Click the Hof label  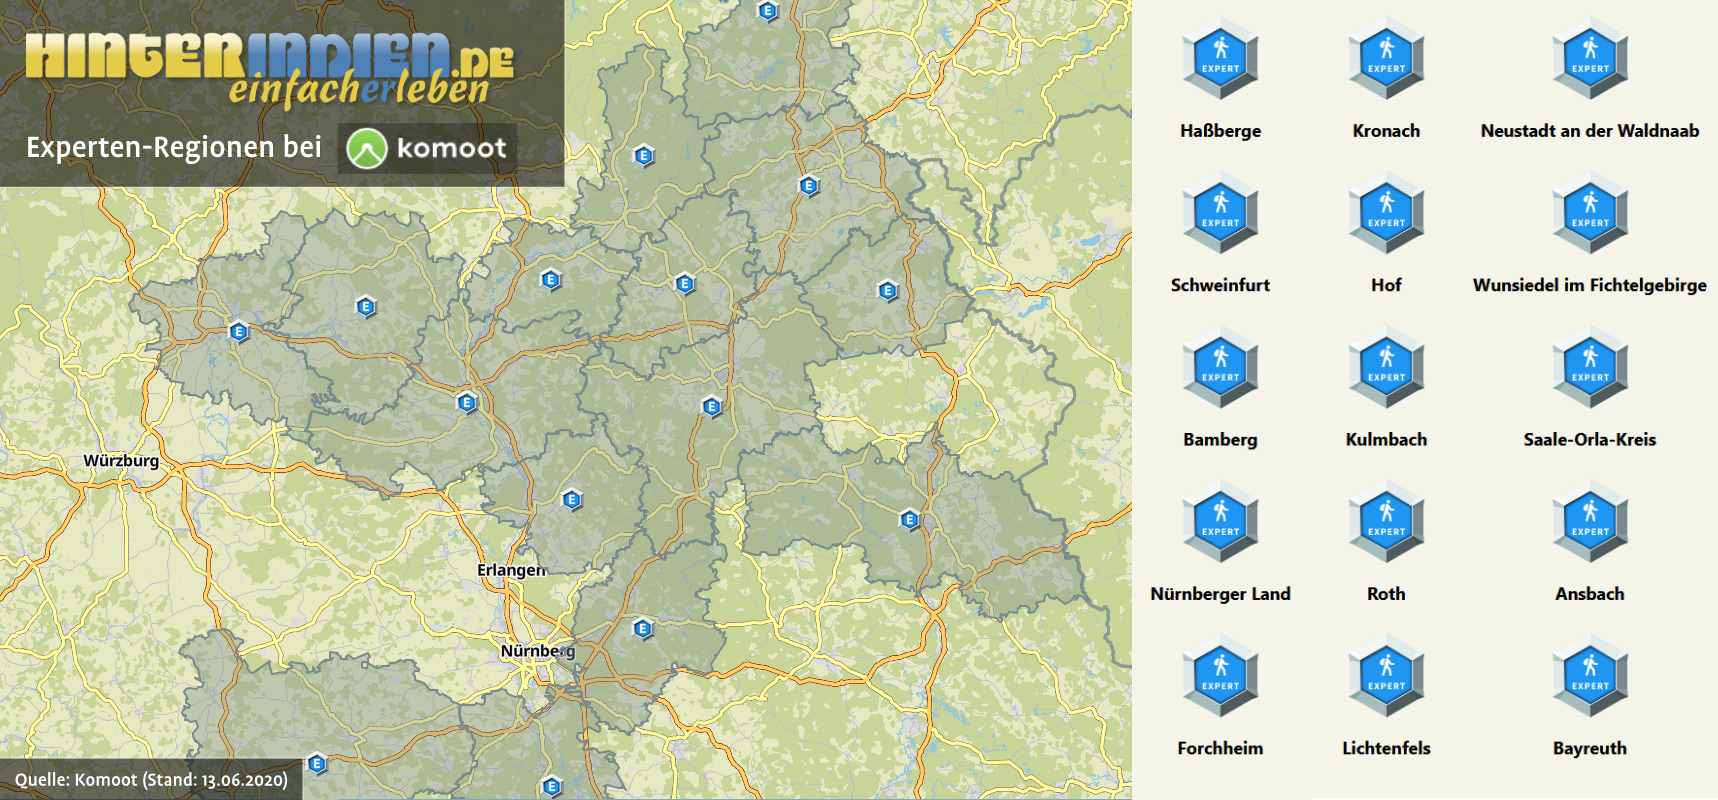pos(1386,285)
